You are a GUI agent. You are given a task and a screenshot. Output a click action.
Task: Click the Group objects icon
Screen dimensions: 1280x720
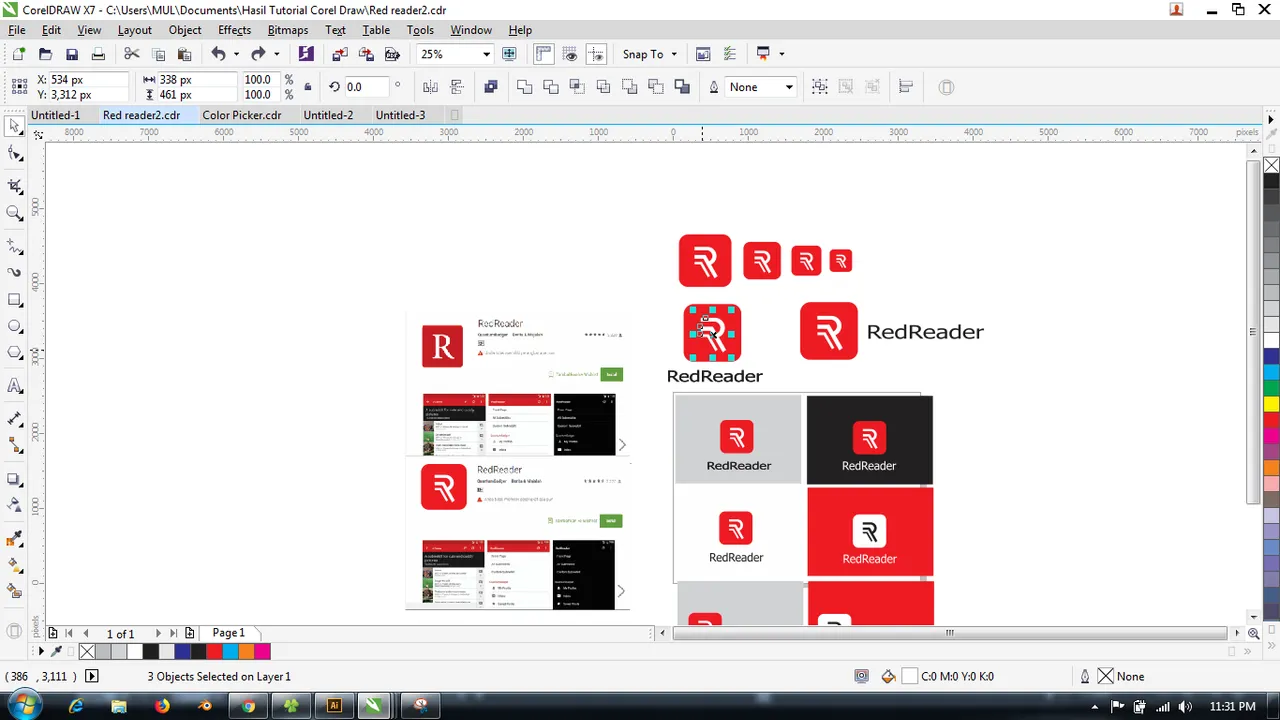pos(820,87)
